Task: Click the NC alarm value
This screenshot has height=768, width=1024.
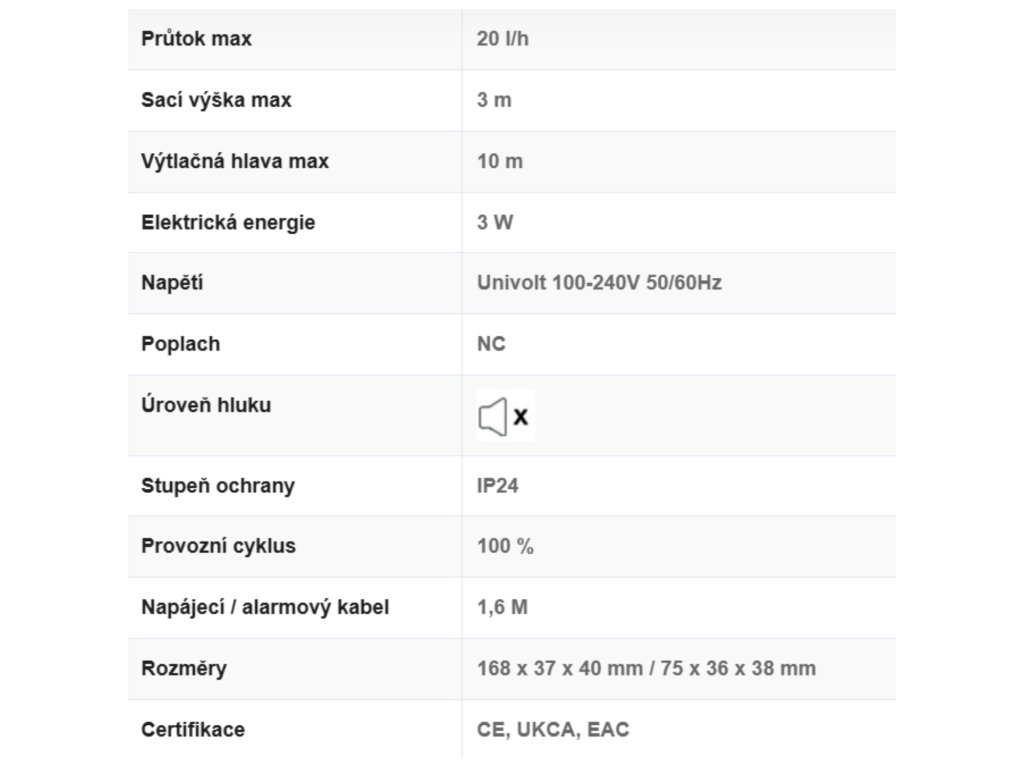Action: [x=491, y=344]
